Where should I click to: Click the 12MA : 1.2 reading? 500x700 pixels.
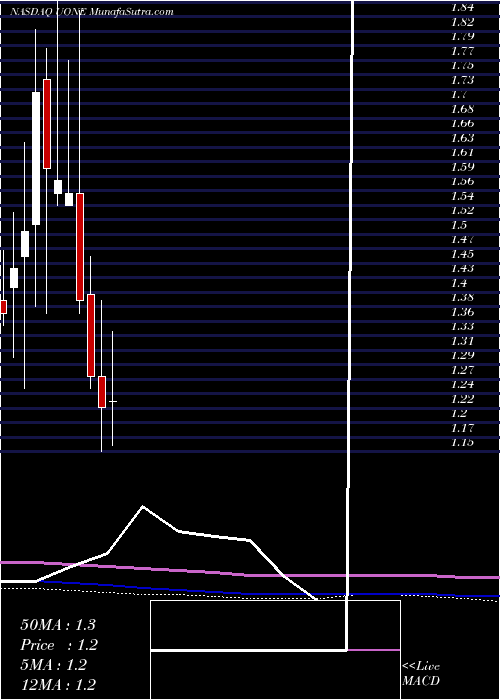(58, 685)
